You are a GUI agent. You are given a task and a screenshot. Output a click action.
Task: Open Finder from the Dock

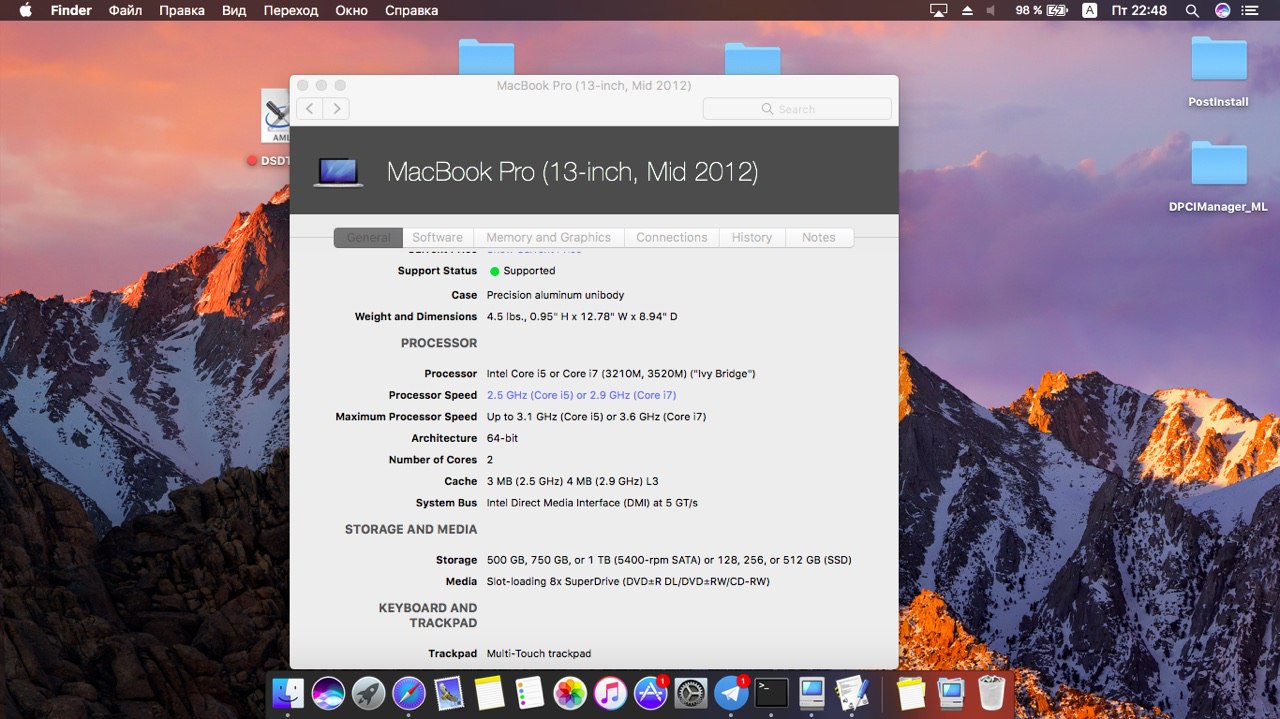(288, 692)
